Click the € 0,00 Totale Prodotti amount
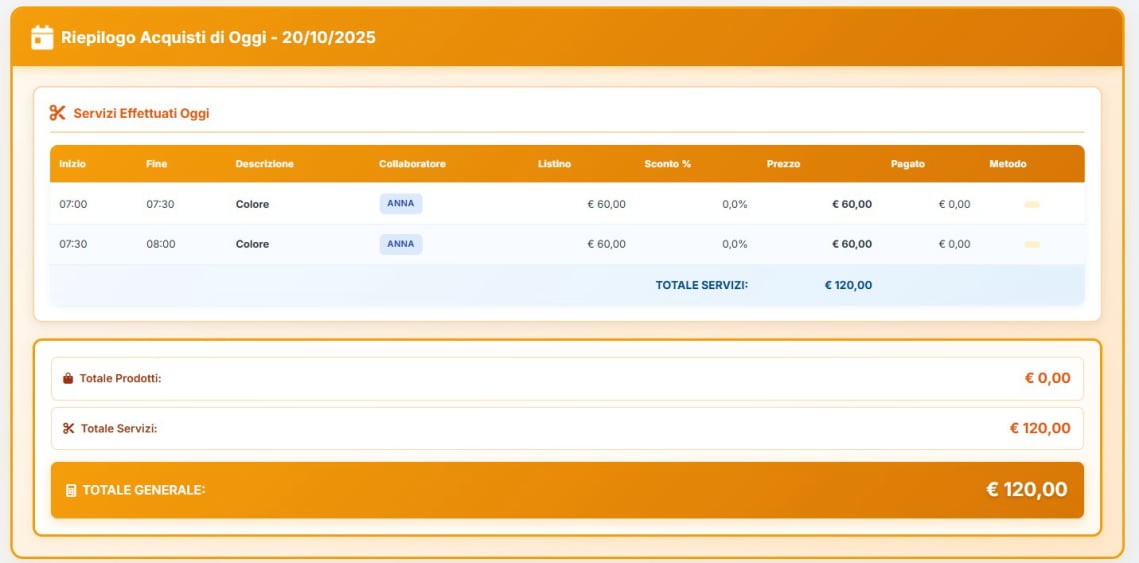Image resolution: width=1139 pixels, height=563 pixels. point(1047,379)
